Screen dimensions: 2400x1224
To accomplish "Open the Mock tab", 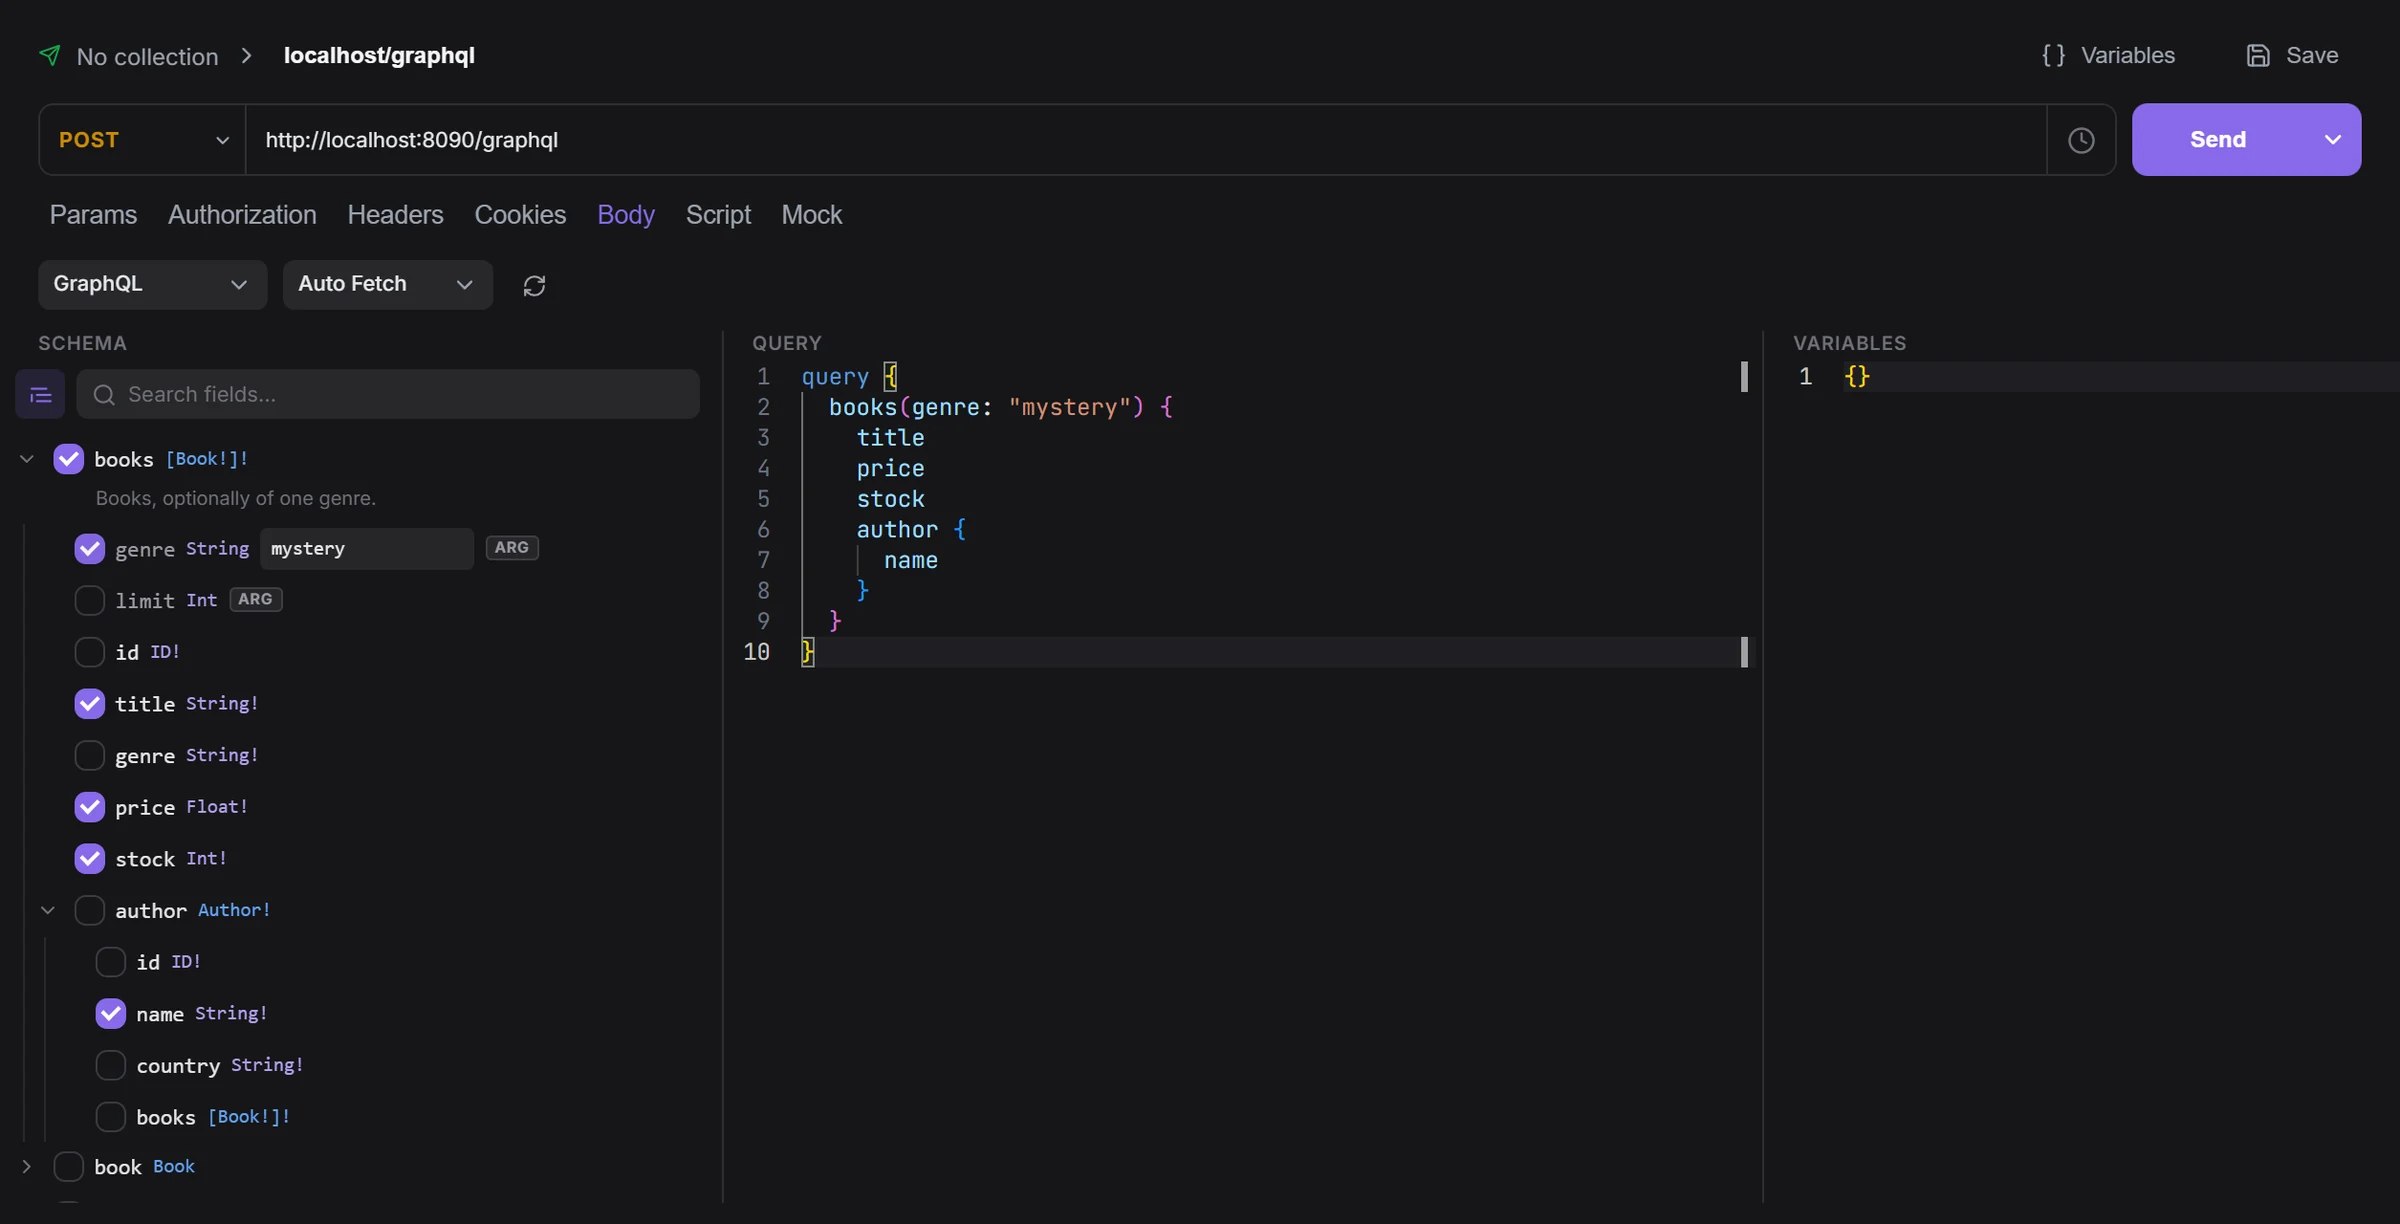I will point(812,215).
